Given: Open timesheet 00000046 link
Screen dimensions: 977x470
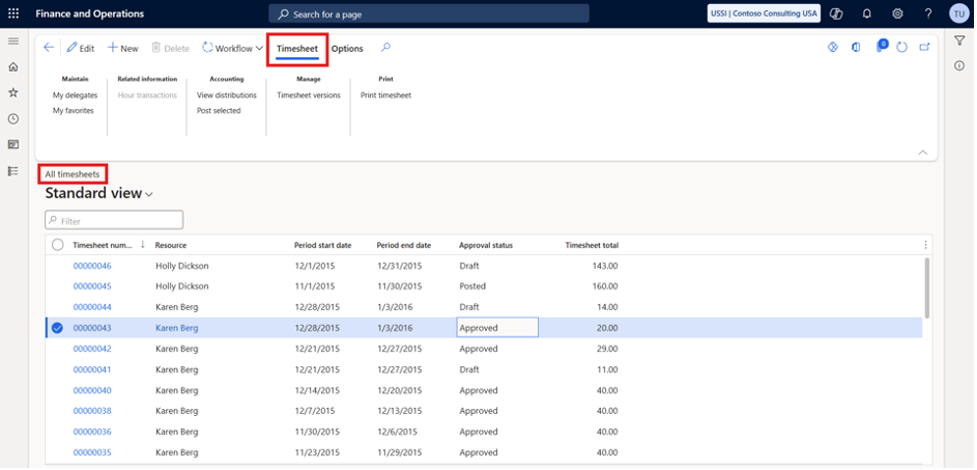Looking at the screenshot, I should [x=92, y=266].
